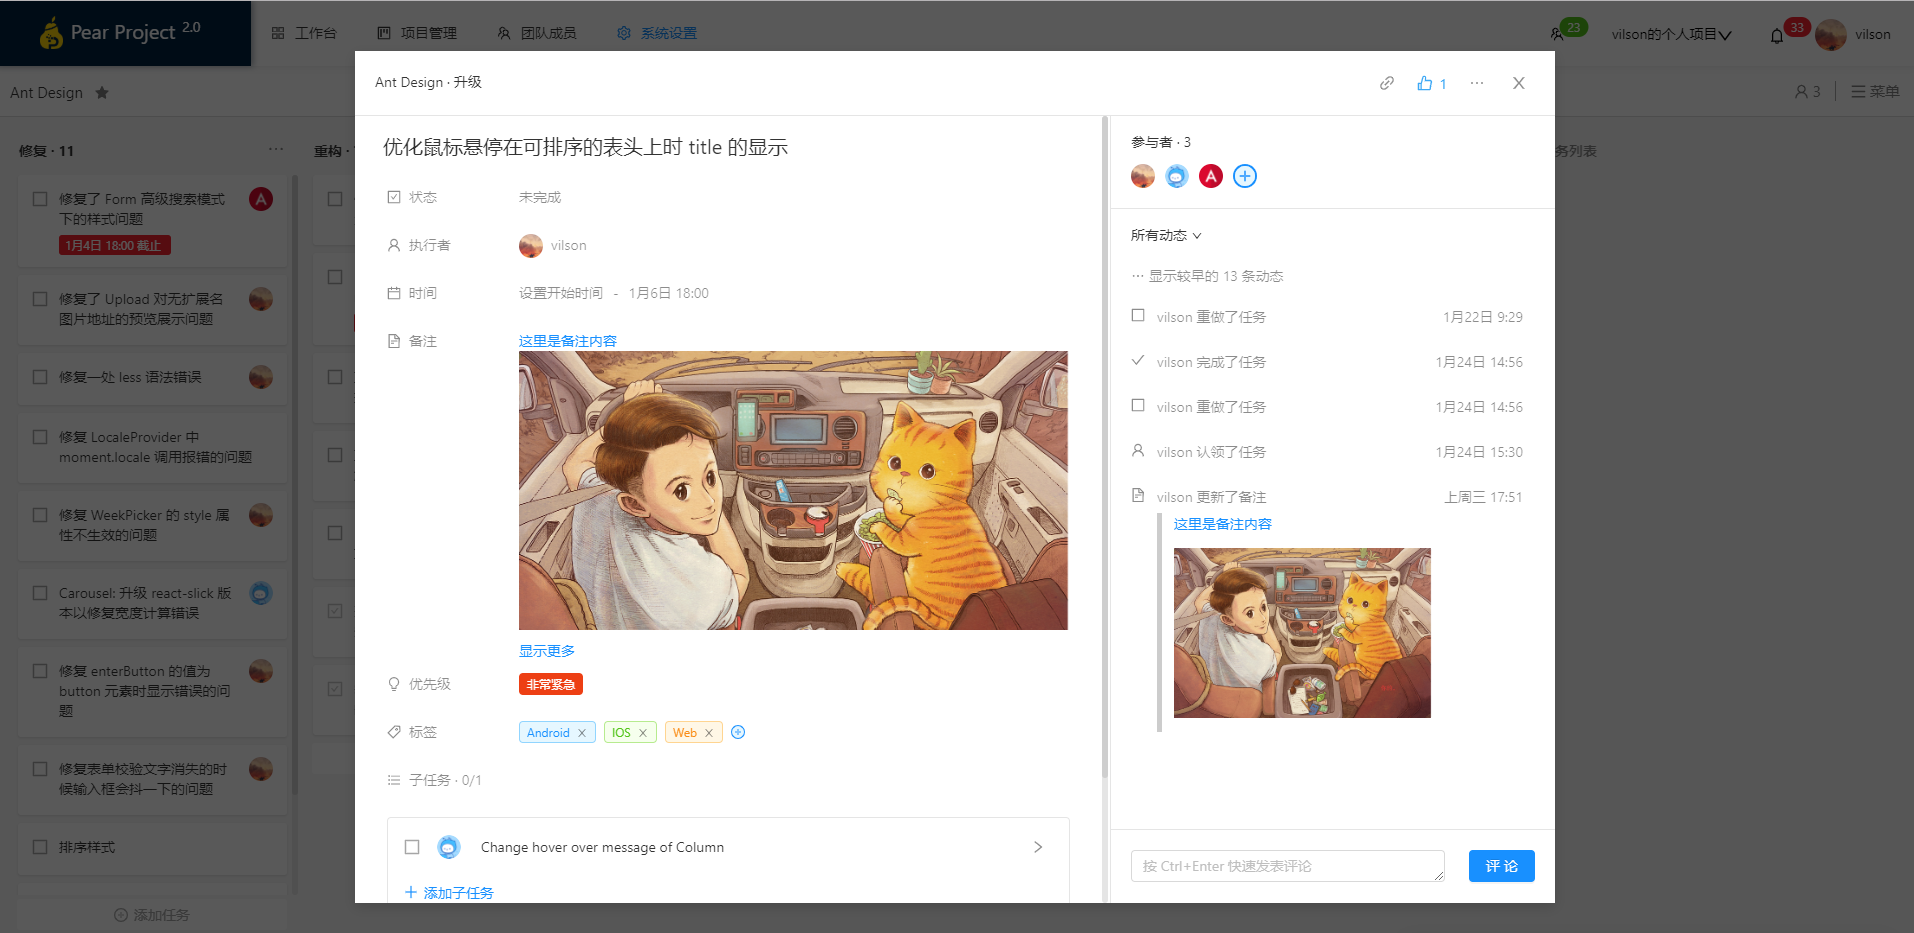This screenshot has height=933, width=1914.
Task: Add a participant with the plus icon
Action: 1245,176
